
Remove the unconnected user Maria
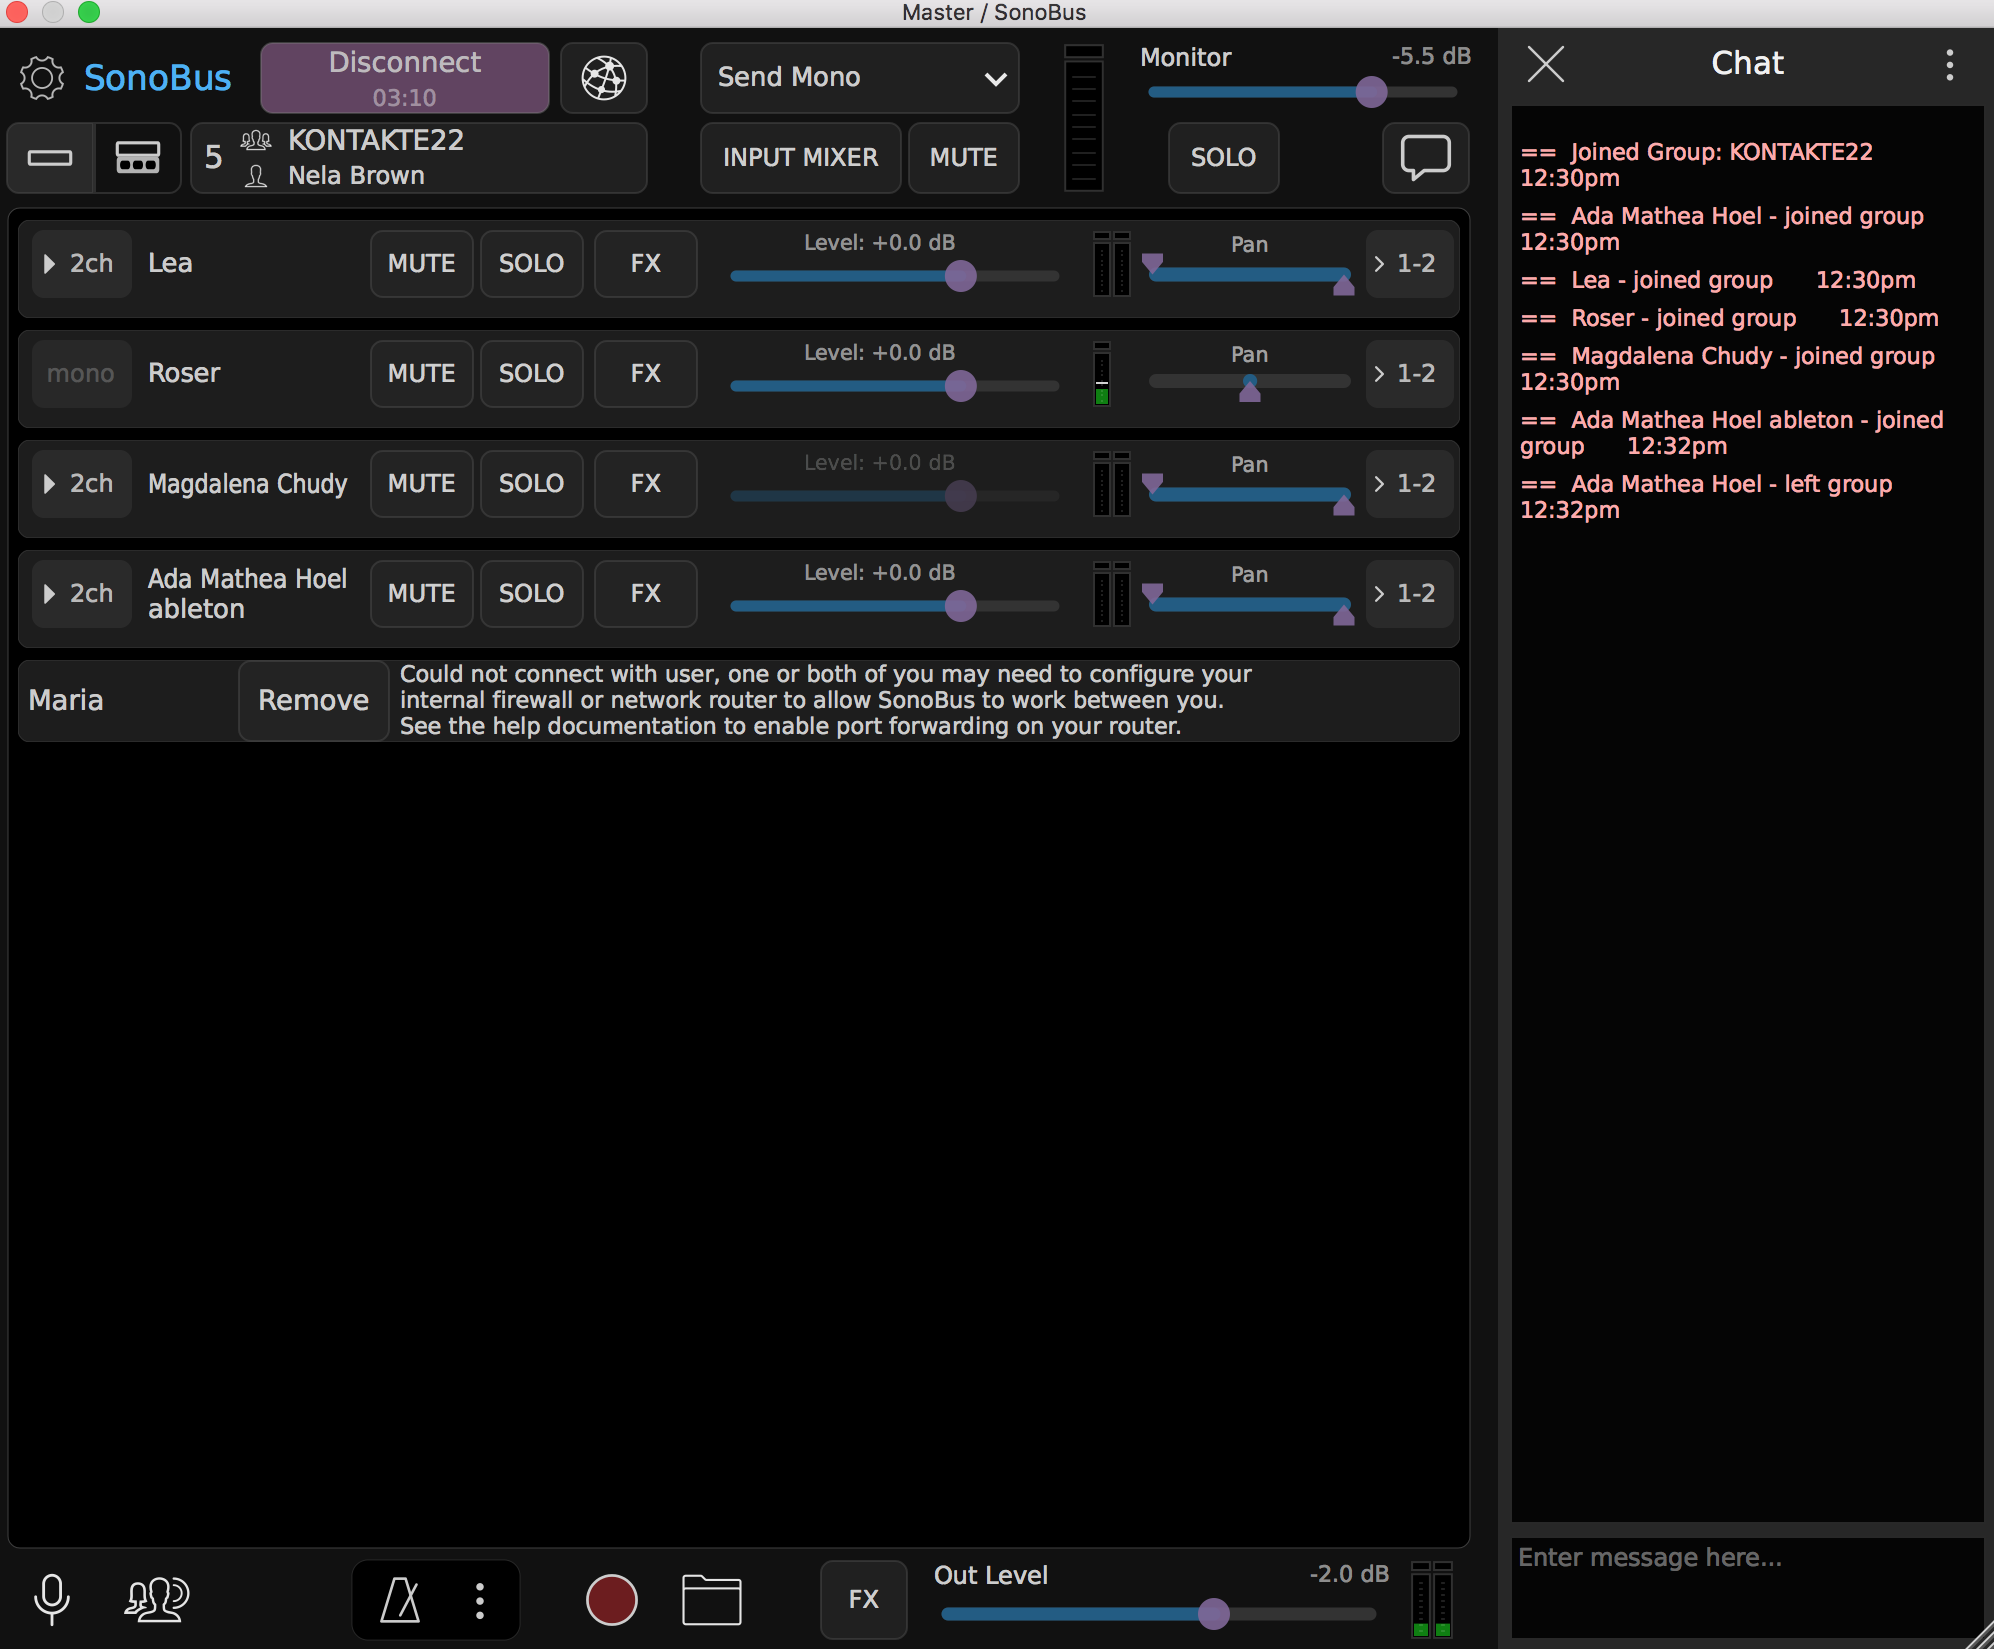click(x=313, y=700)
